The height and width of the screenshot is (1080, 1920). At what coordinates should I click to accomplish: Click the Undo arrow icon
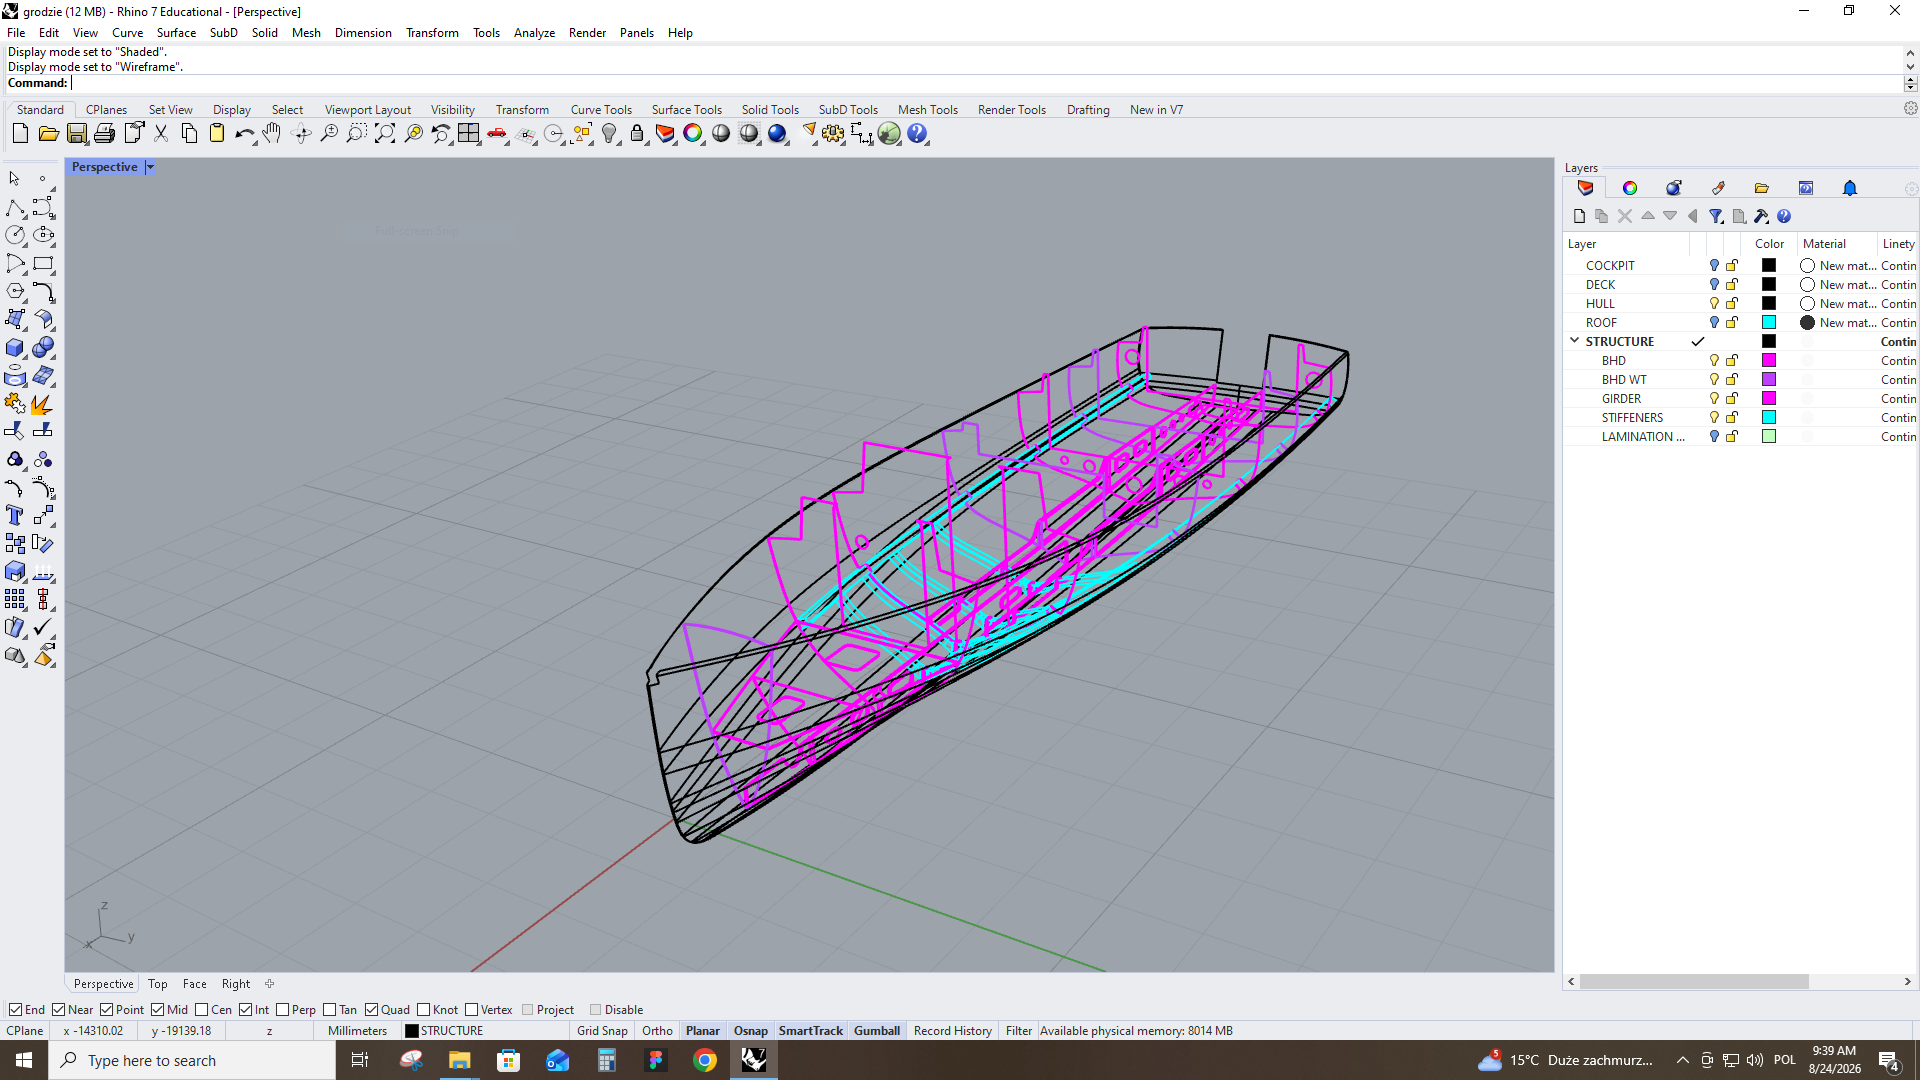click(x=245, y=134)
